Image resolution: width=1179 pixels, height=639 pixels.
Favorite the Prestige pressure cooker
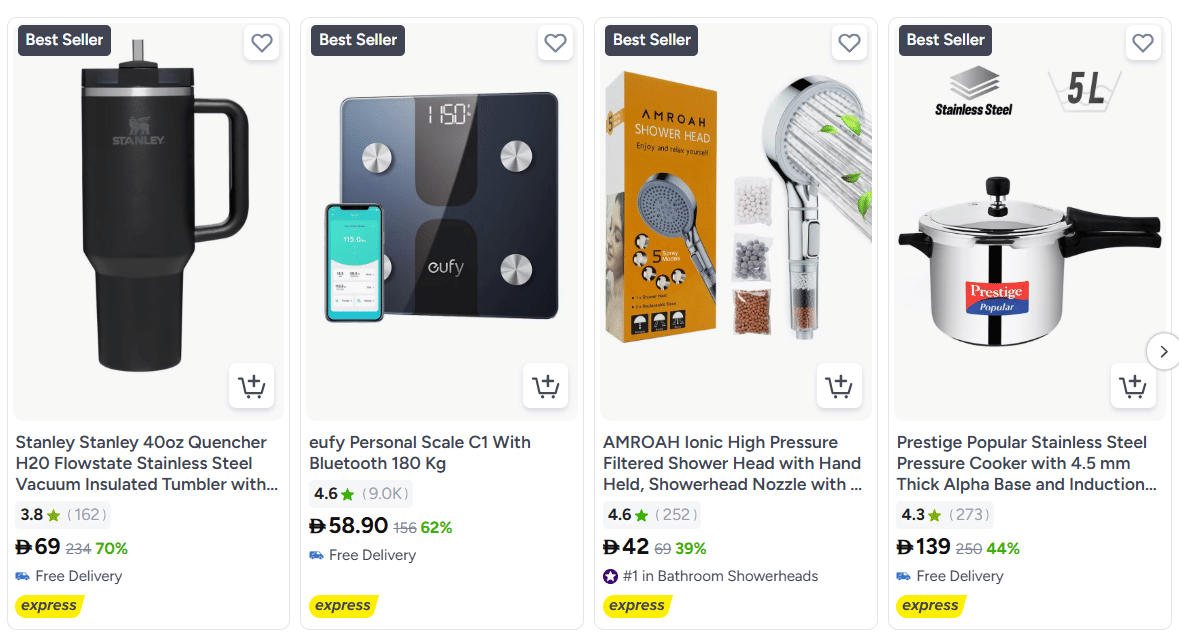[1142, 43]
